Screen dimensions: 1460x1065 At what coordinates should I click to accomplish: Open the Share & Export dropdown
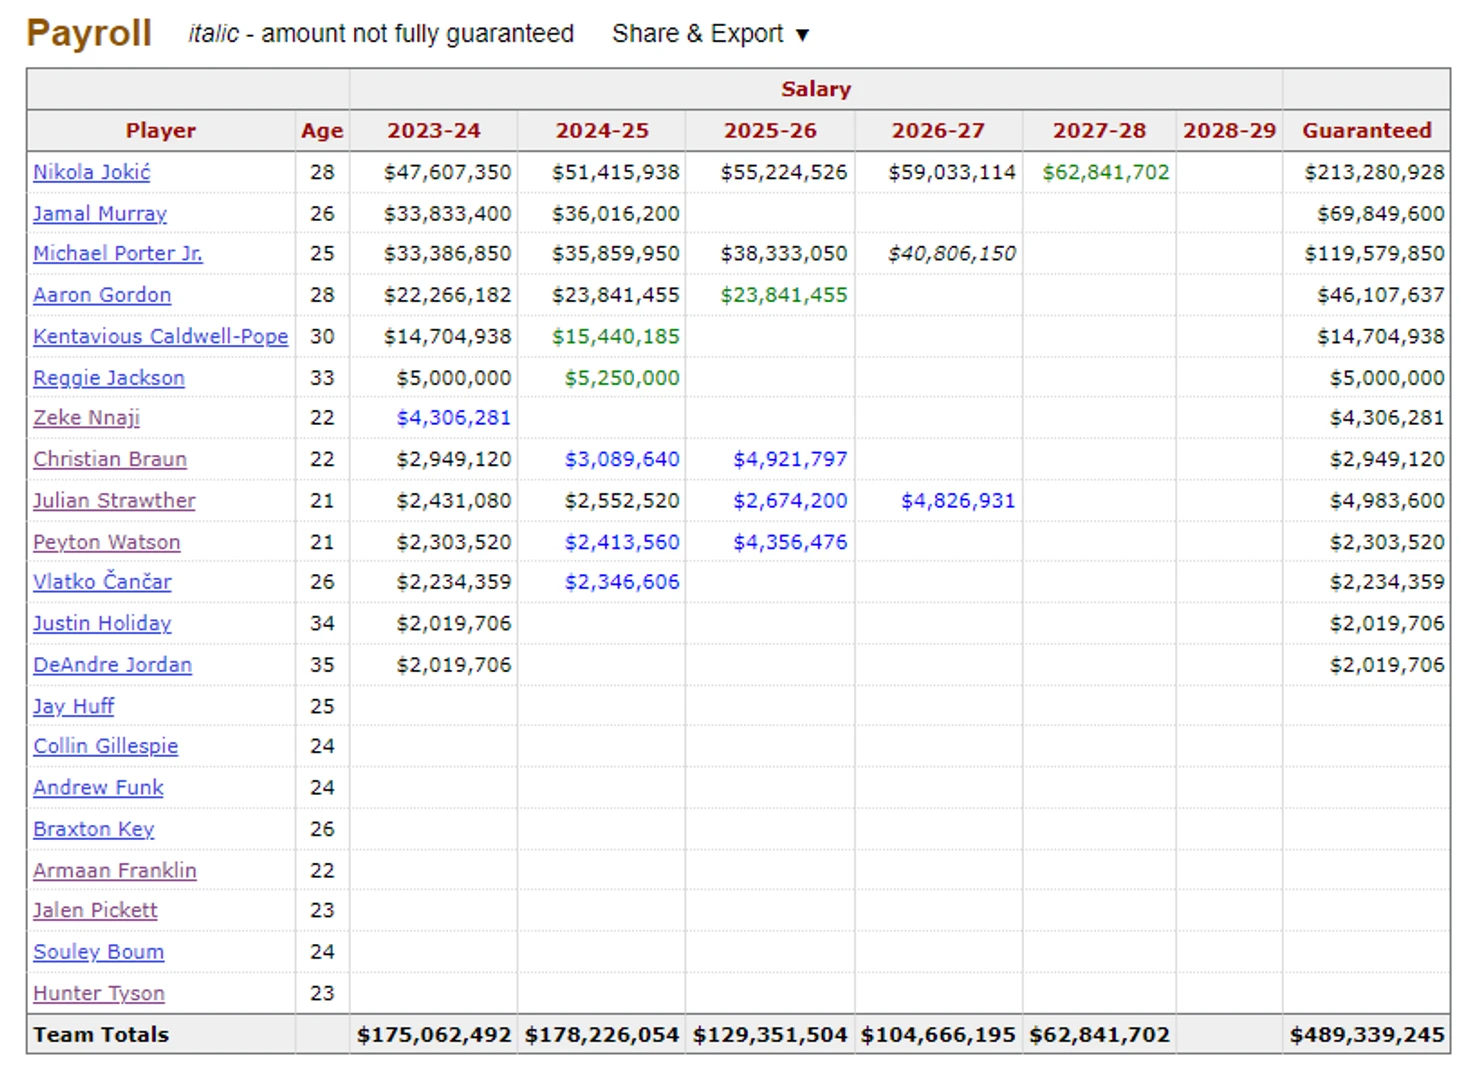[x=710, y=34]
